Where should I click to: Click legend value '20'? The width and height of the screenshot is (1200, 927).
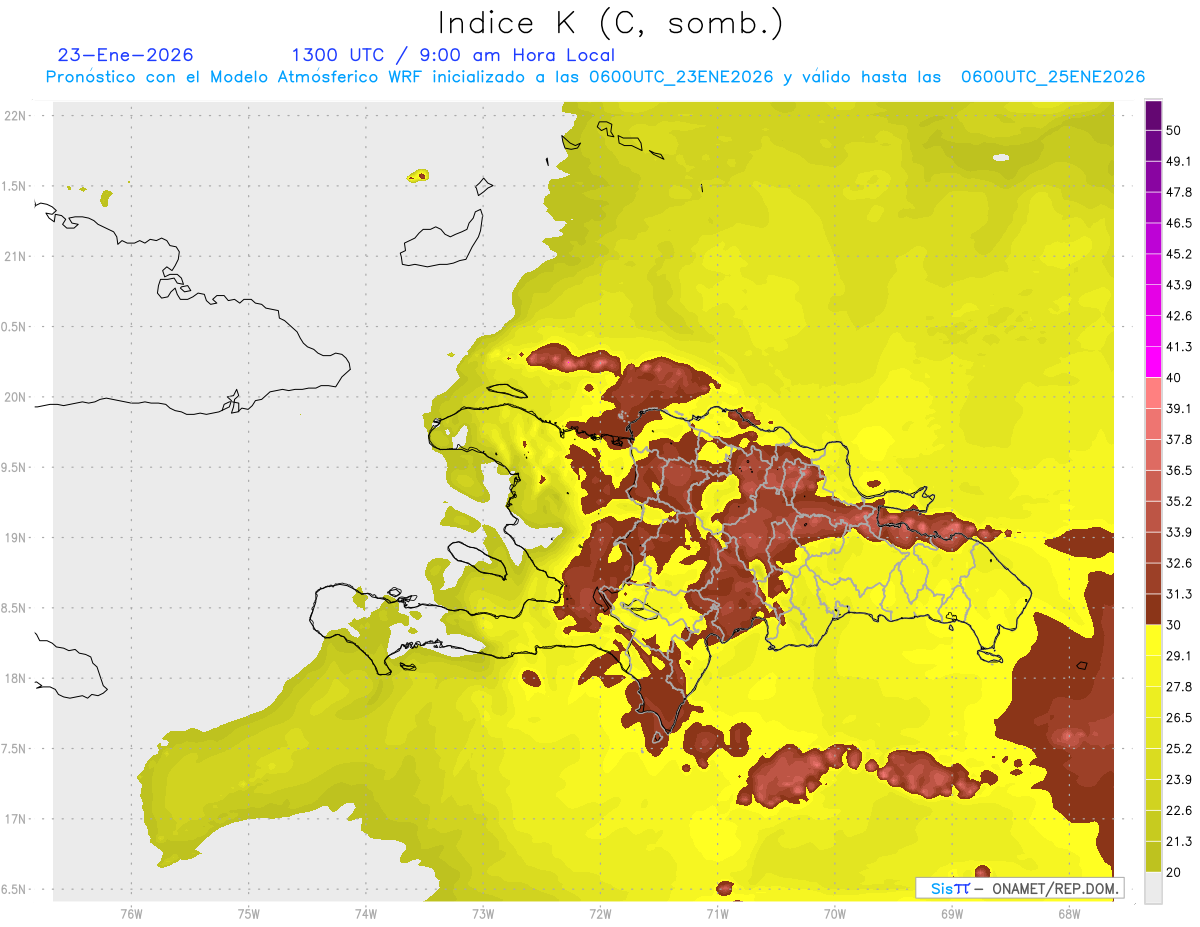tap(1174, 872)
